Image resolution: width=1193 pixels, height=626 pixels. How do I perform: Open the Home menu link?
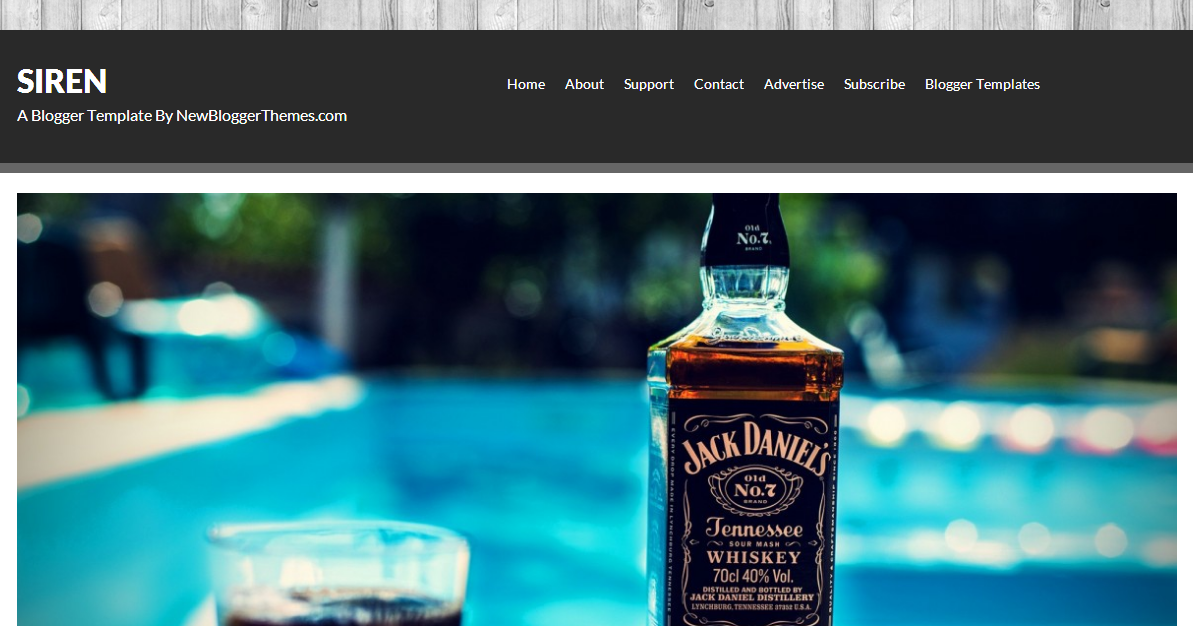click(x=526, y=84)
